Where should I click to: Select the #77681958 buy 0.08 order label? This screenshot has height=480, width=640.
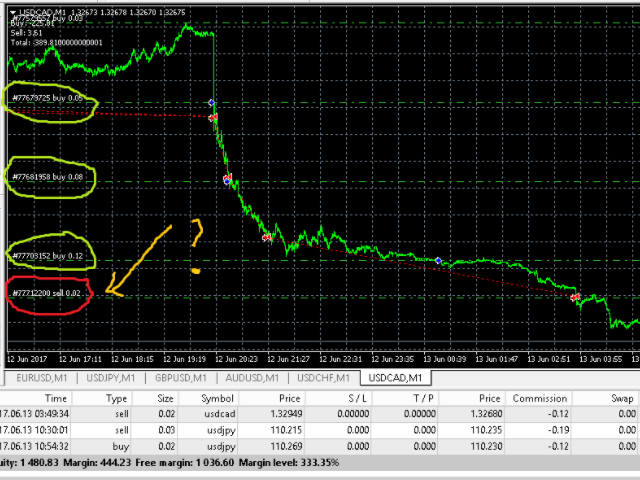pyautogui.click(x=48, y=177)
